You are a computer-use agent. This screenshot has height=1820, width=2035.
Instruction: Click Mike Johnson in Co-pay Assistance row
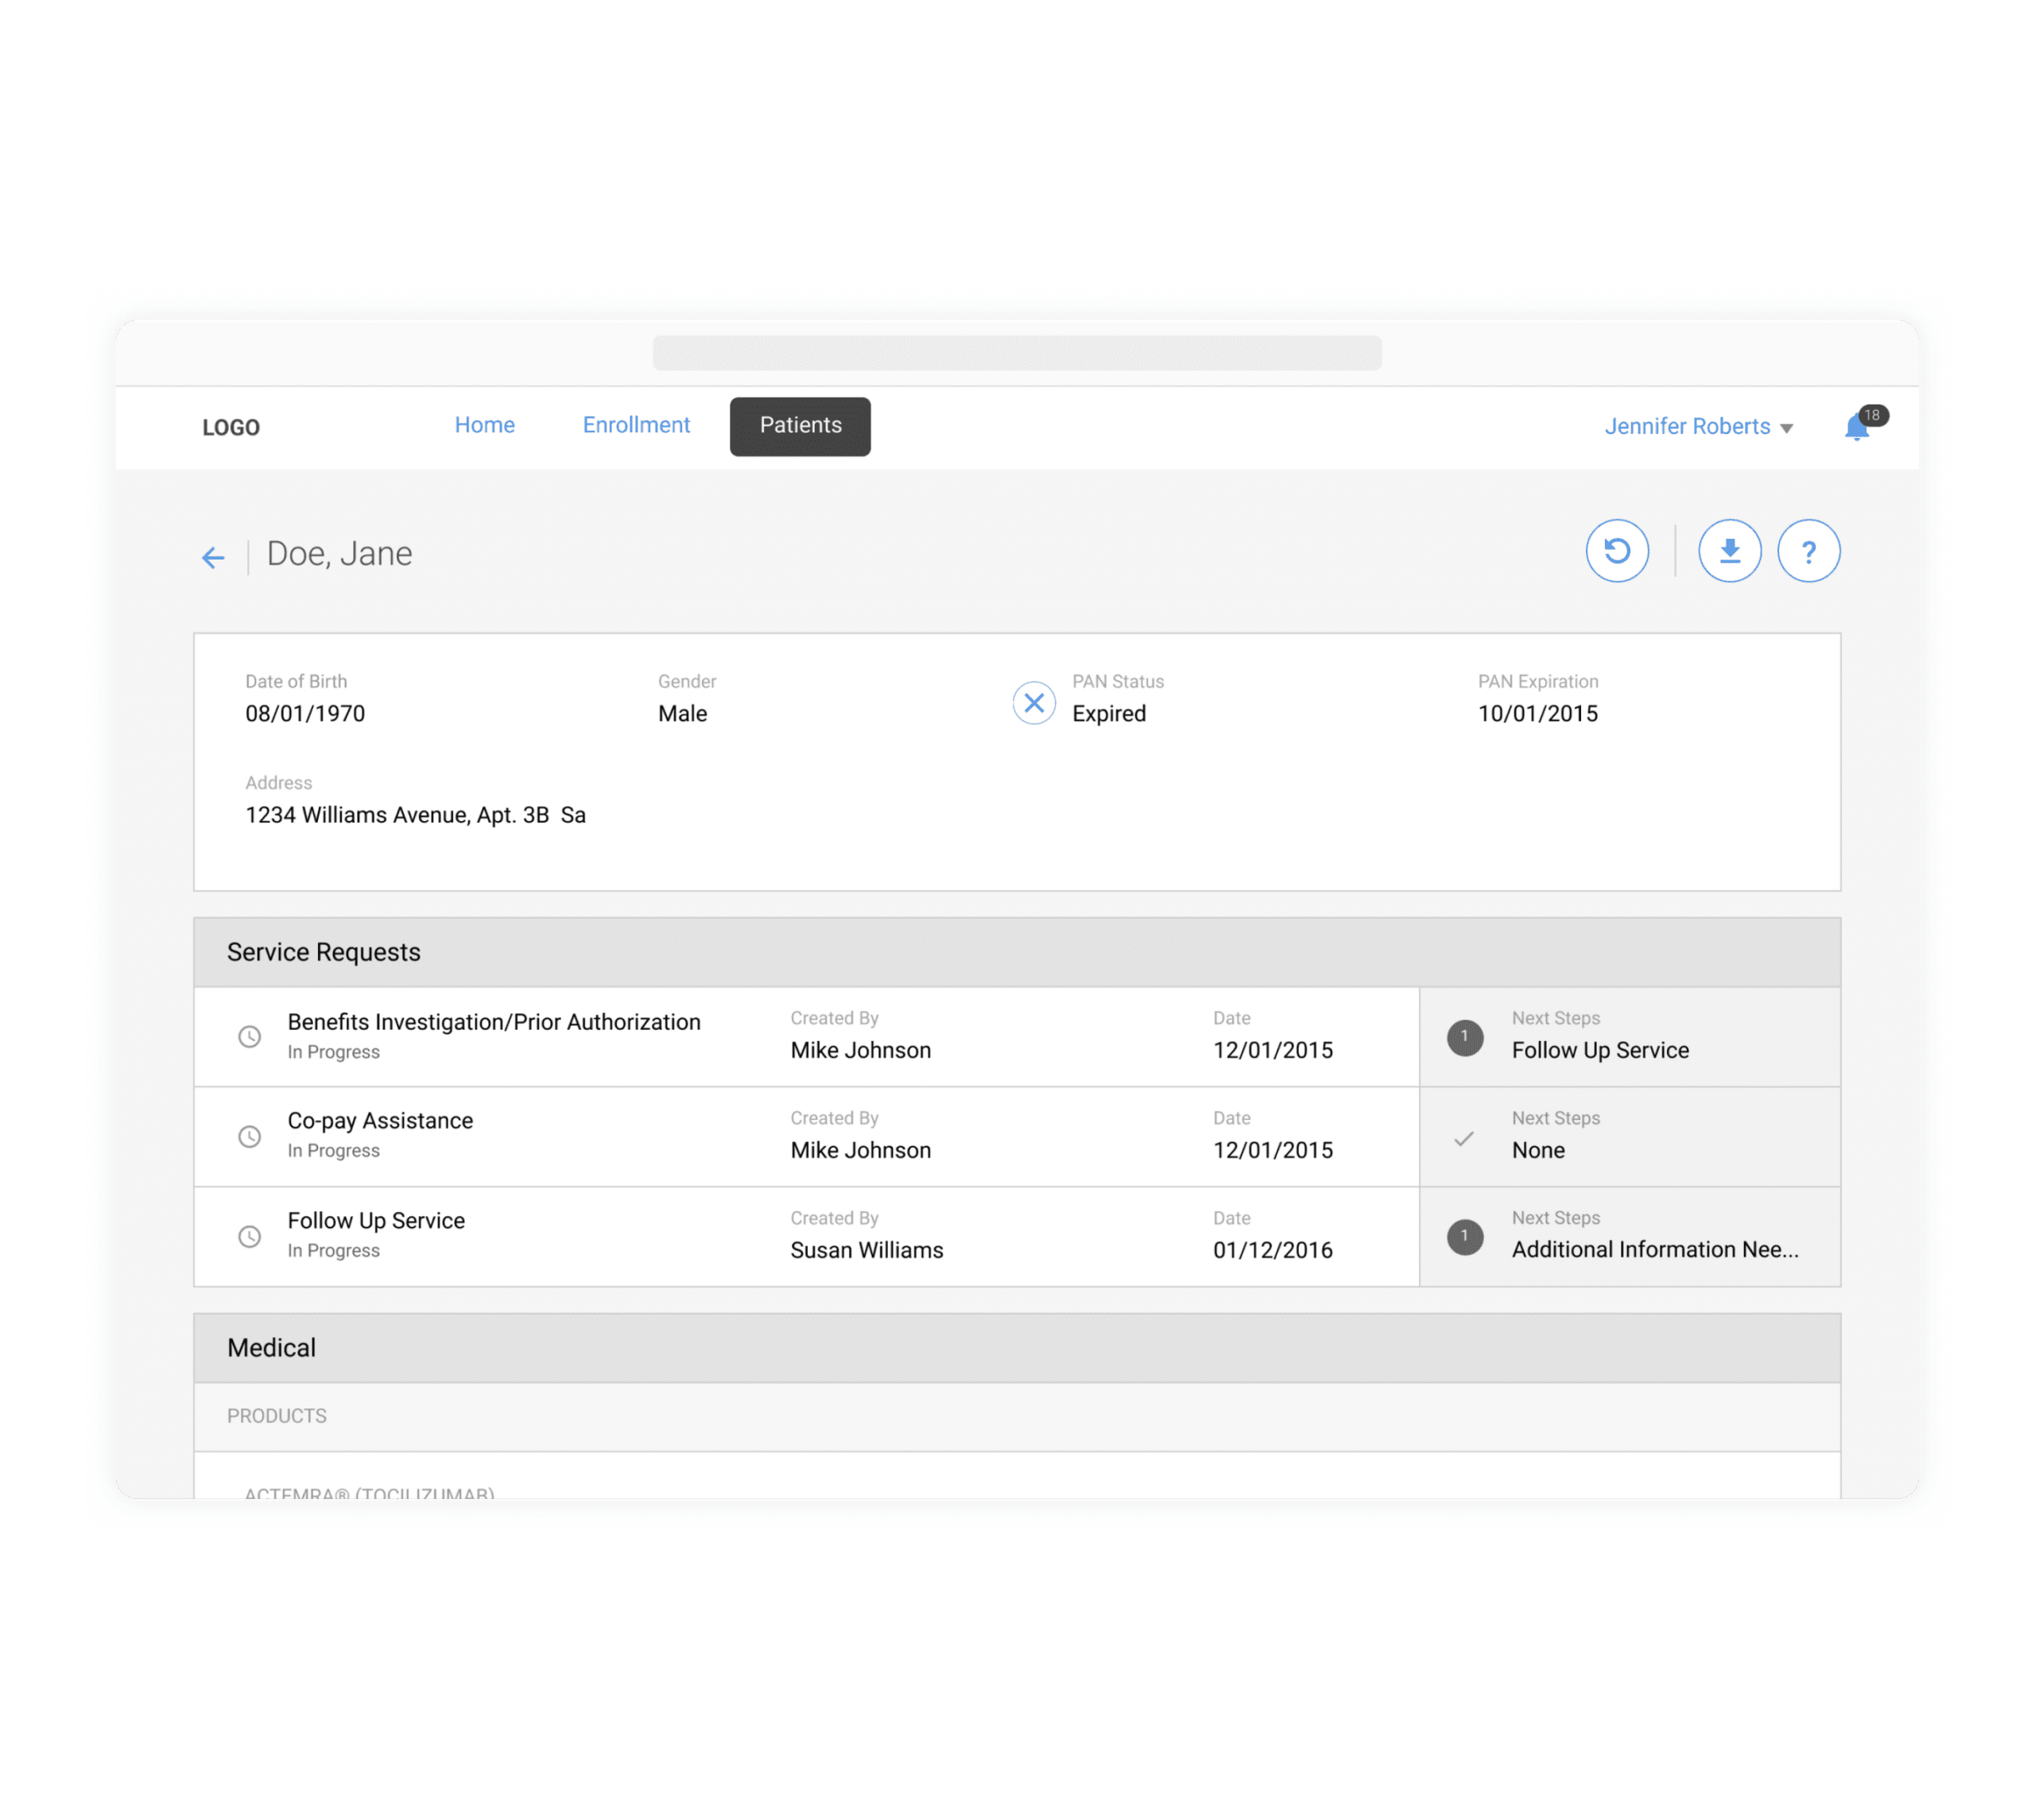click(860, 1150)
